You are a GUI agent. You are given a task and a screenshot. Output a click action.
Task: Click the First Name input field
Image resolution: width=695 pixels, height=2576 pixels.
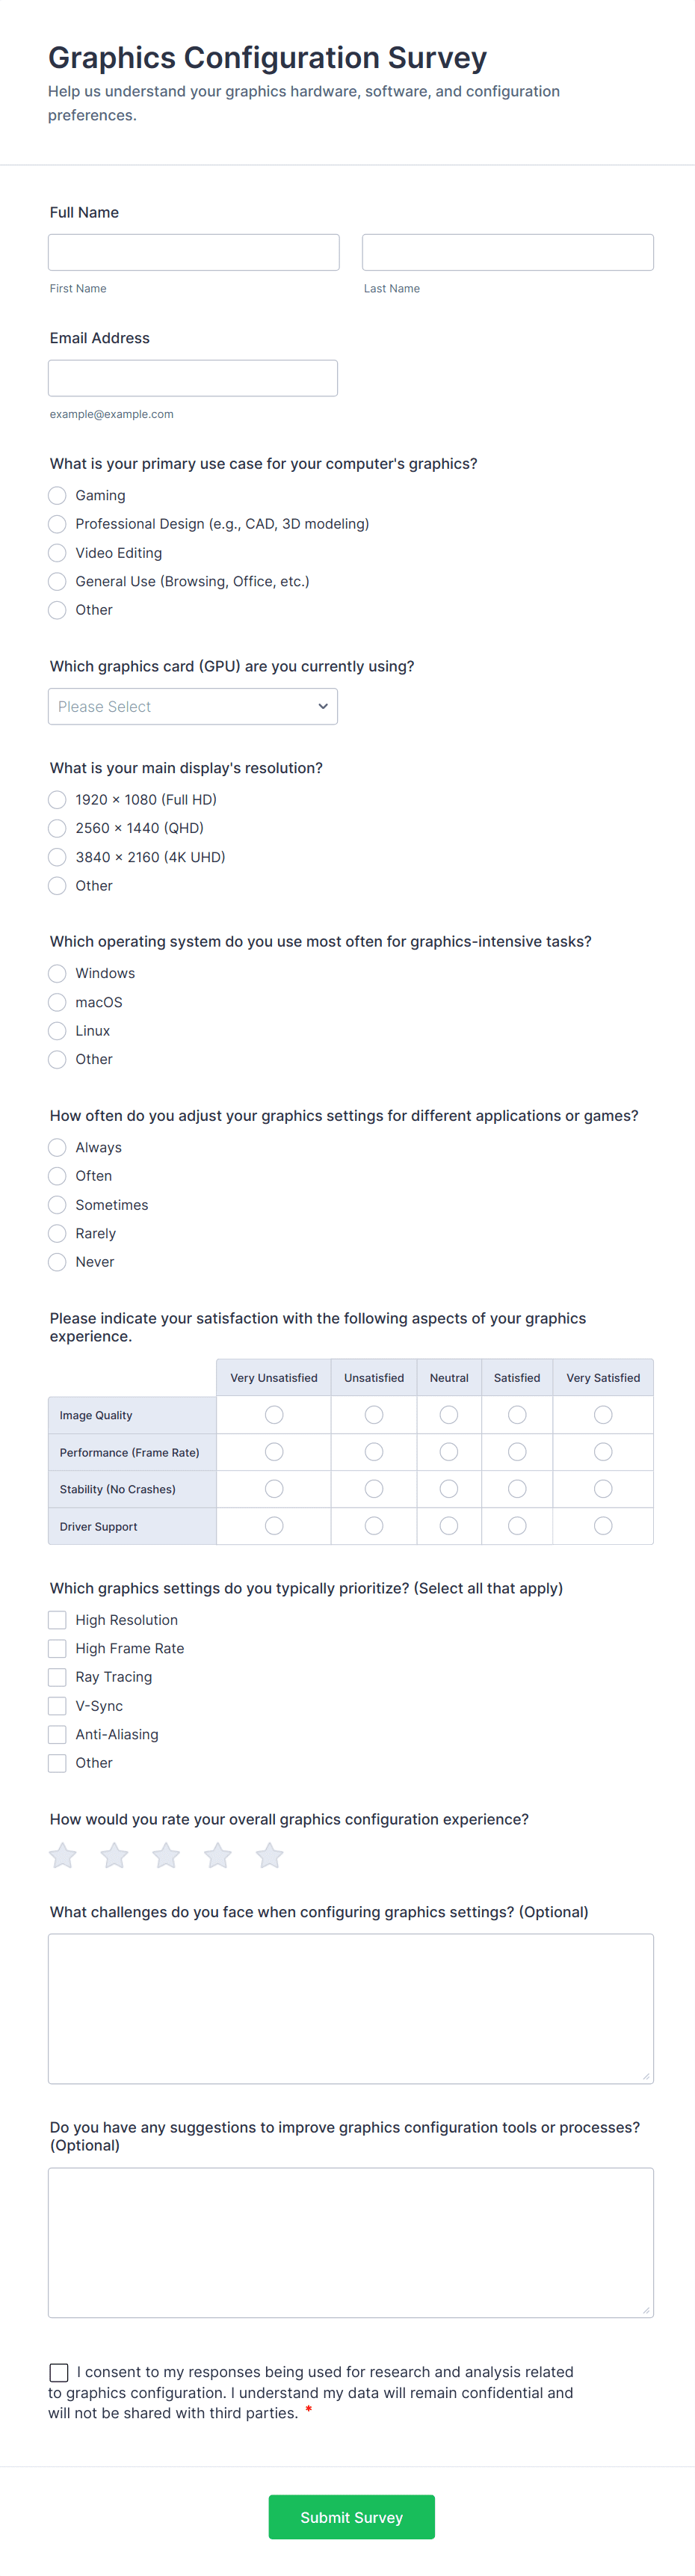tap(194, 252)
